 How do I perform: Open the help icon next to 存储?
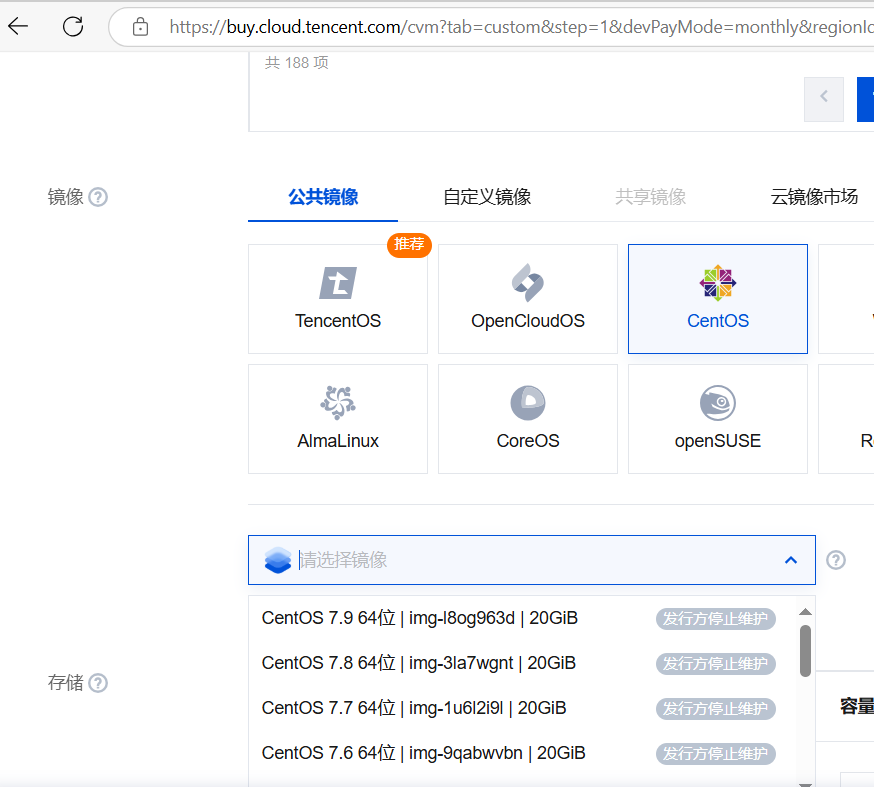coord(98,683)
